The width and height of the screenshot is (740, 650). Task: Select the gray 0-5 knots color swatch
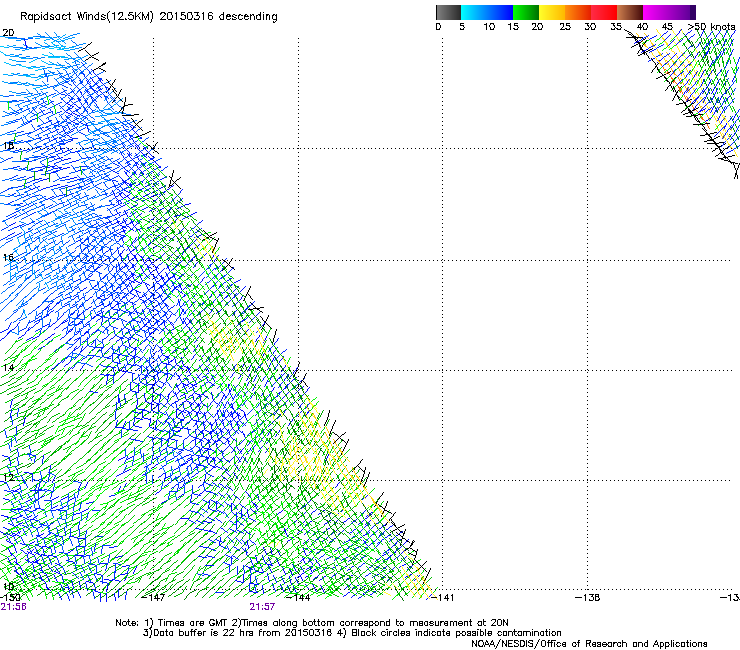point(448,12)
